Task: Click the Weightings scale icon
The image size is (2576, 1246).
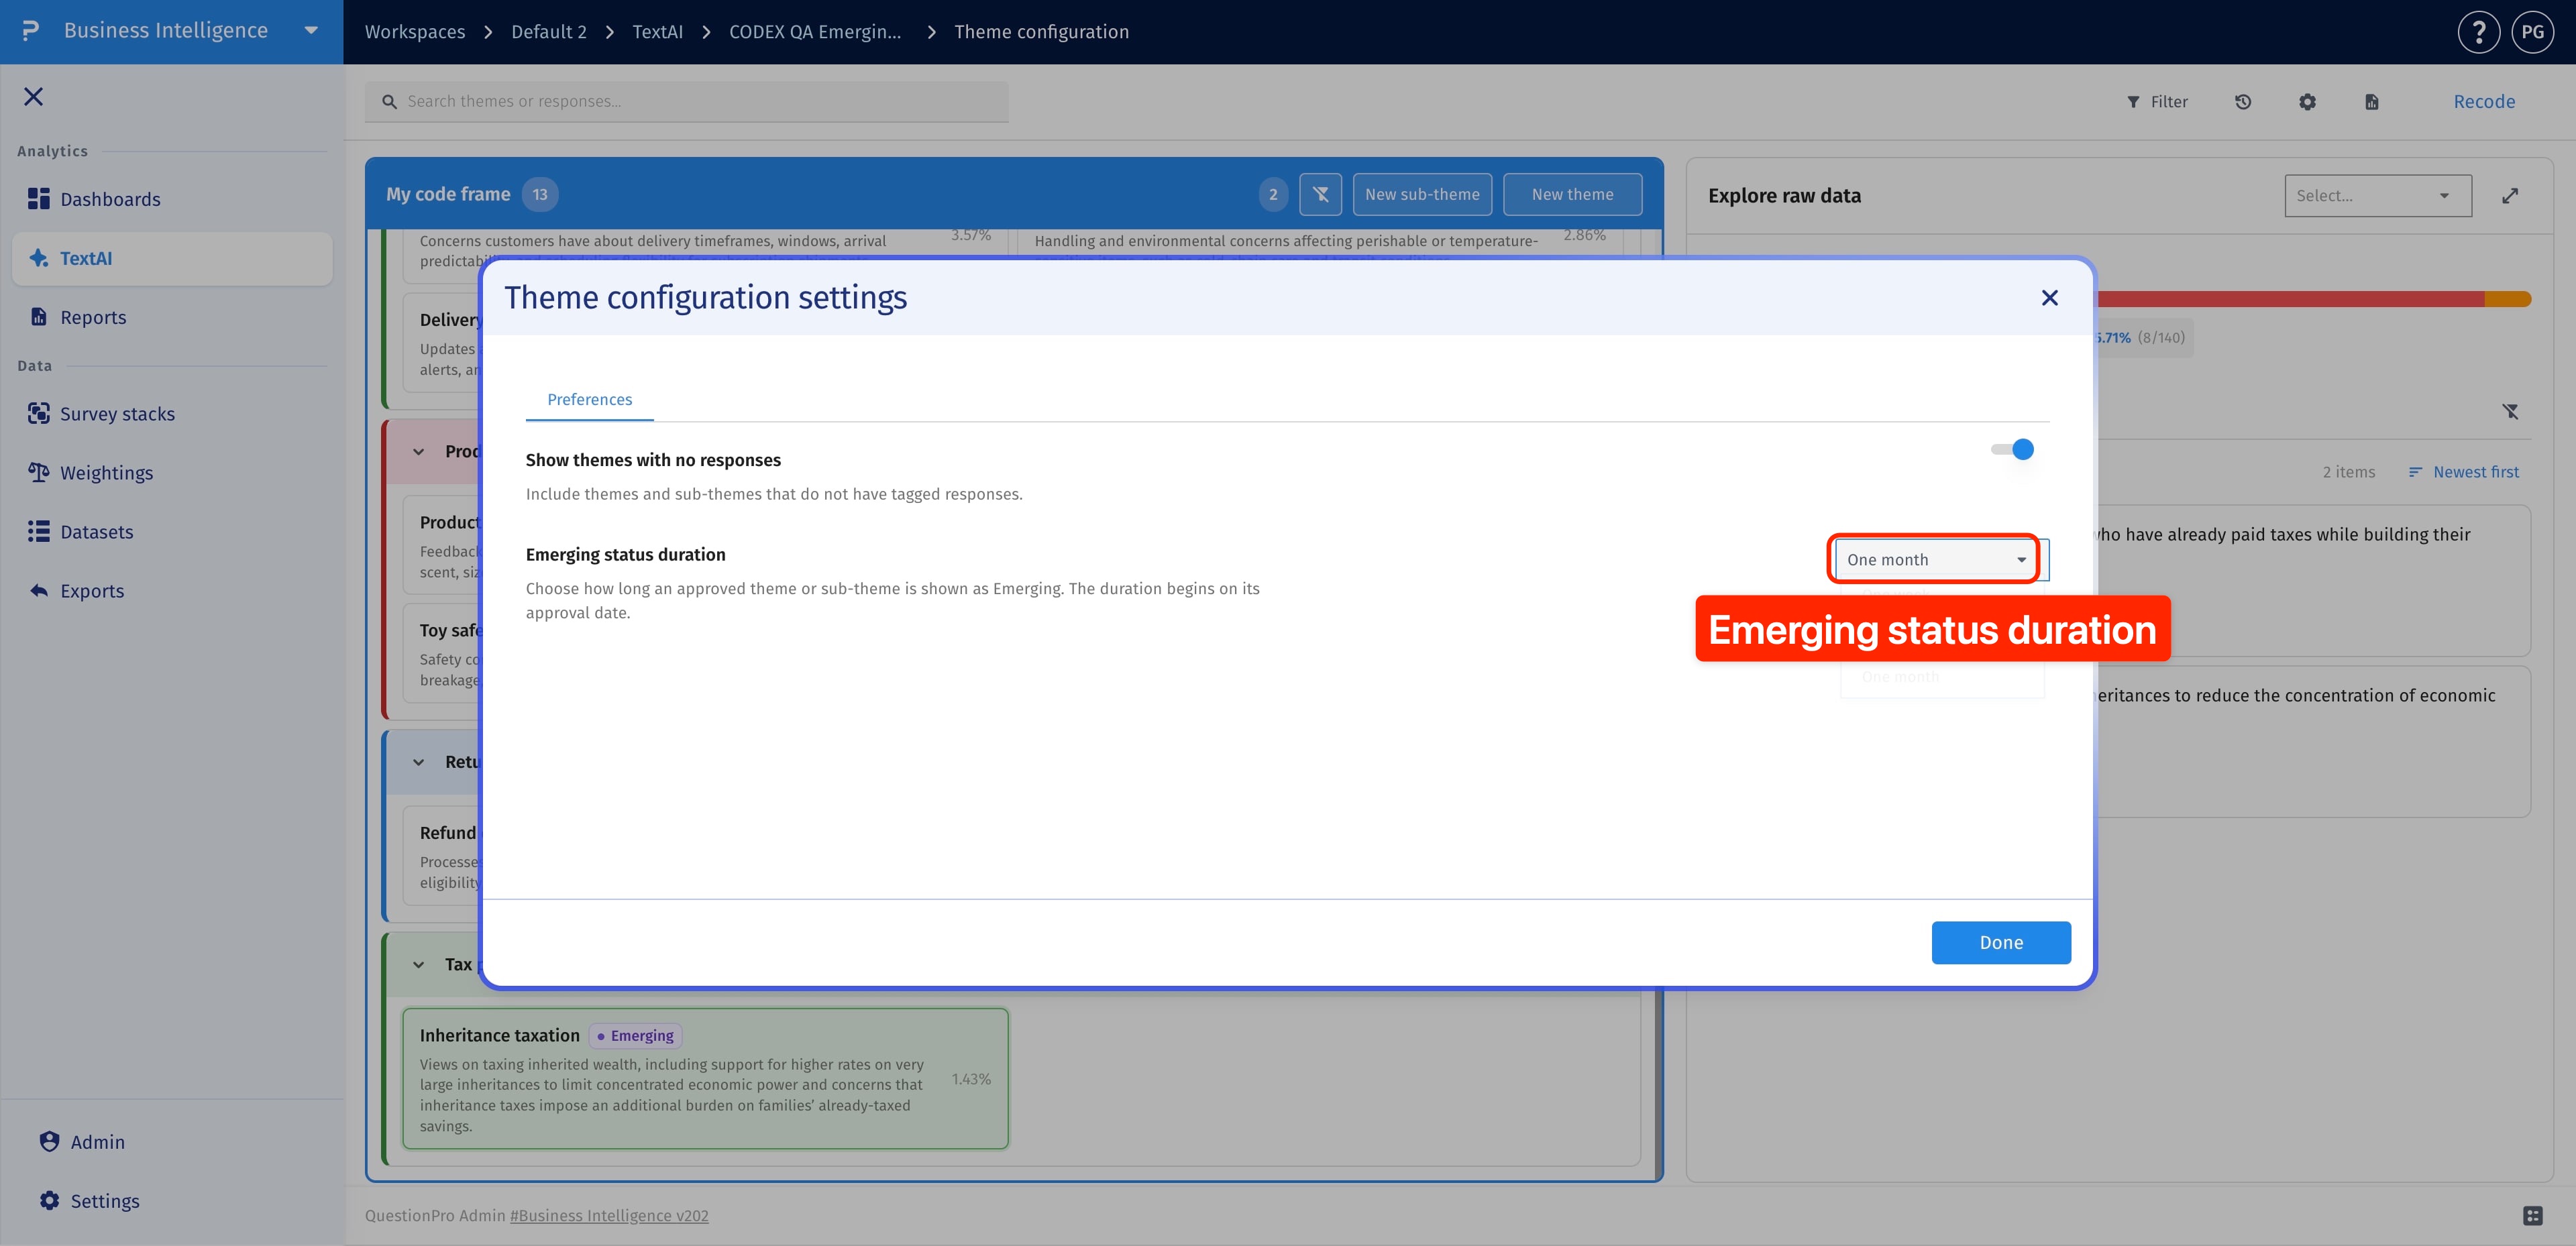Action: click(39, 473)
